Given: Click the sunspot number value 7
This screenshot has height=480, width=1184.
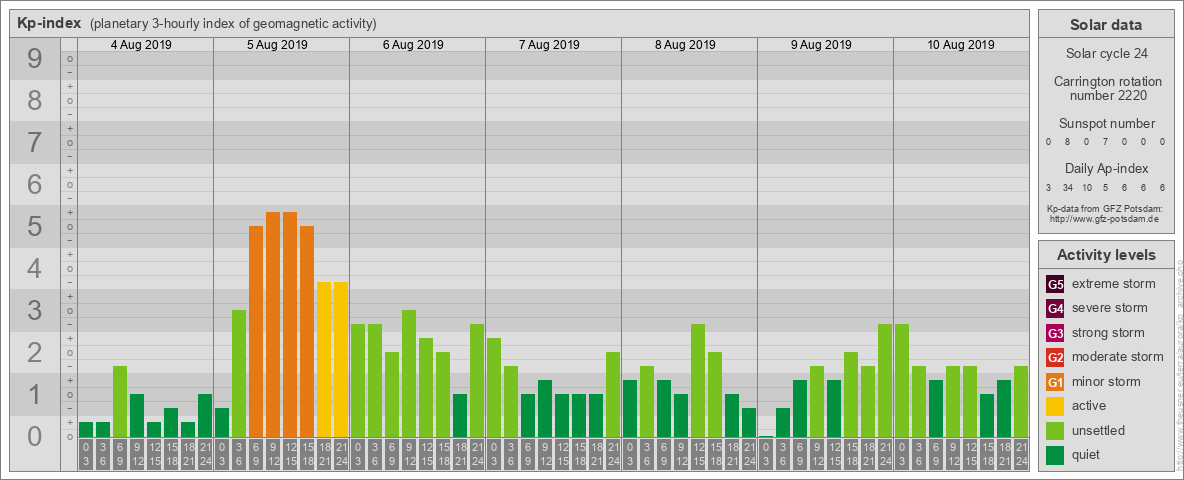Looking at the screenshot, I should (x=1105, y=142).
